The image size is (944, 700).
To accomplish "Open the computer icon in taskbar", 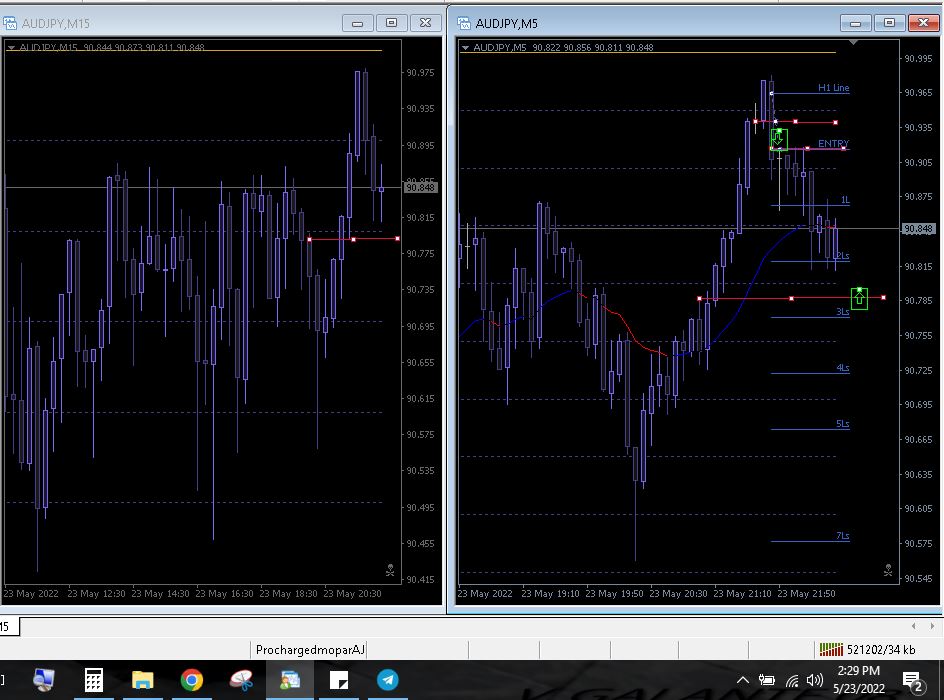I will (x=43, y=680).
